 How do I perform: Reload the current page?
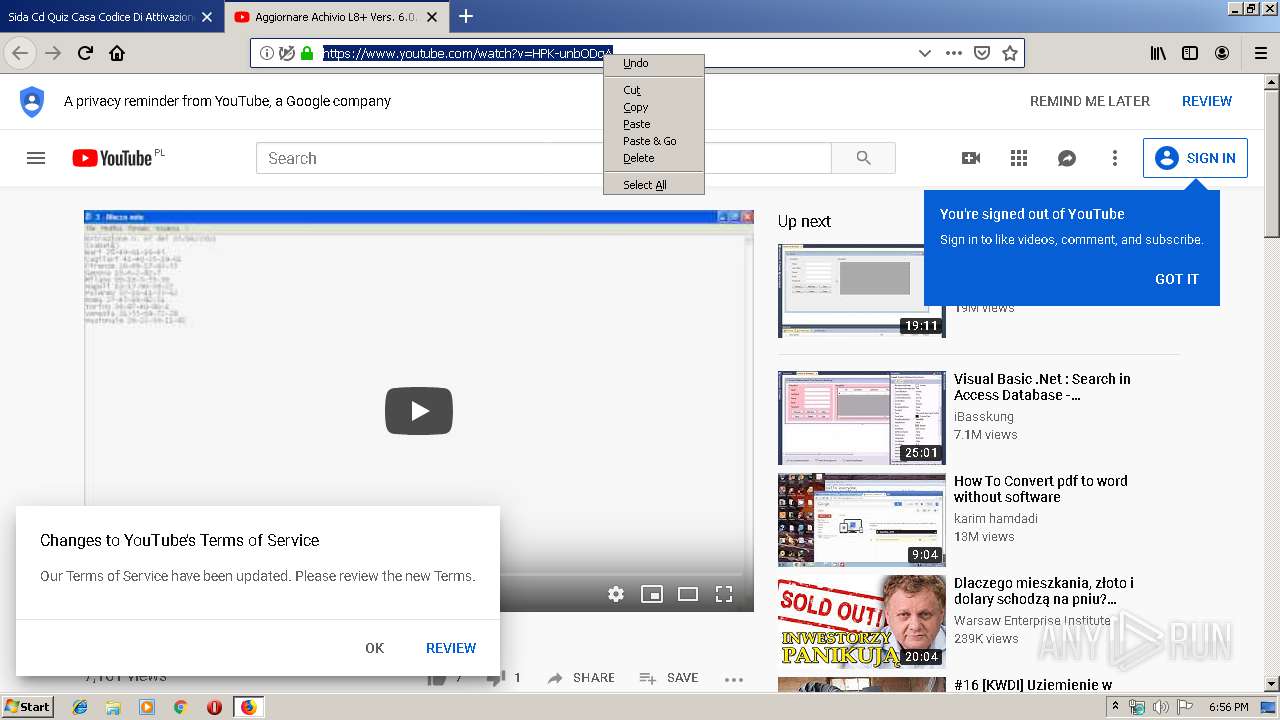(85, 53)
